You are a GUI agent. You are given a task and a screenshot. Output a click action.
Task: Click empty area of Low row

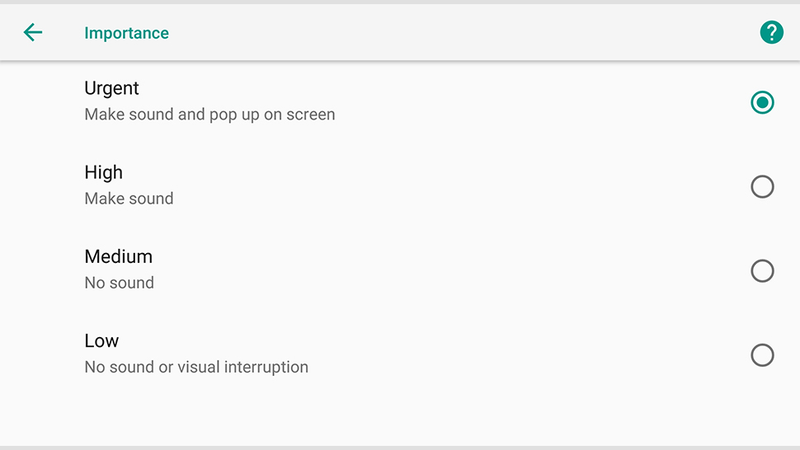[459, 355]
